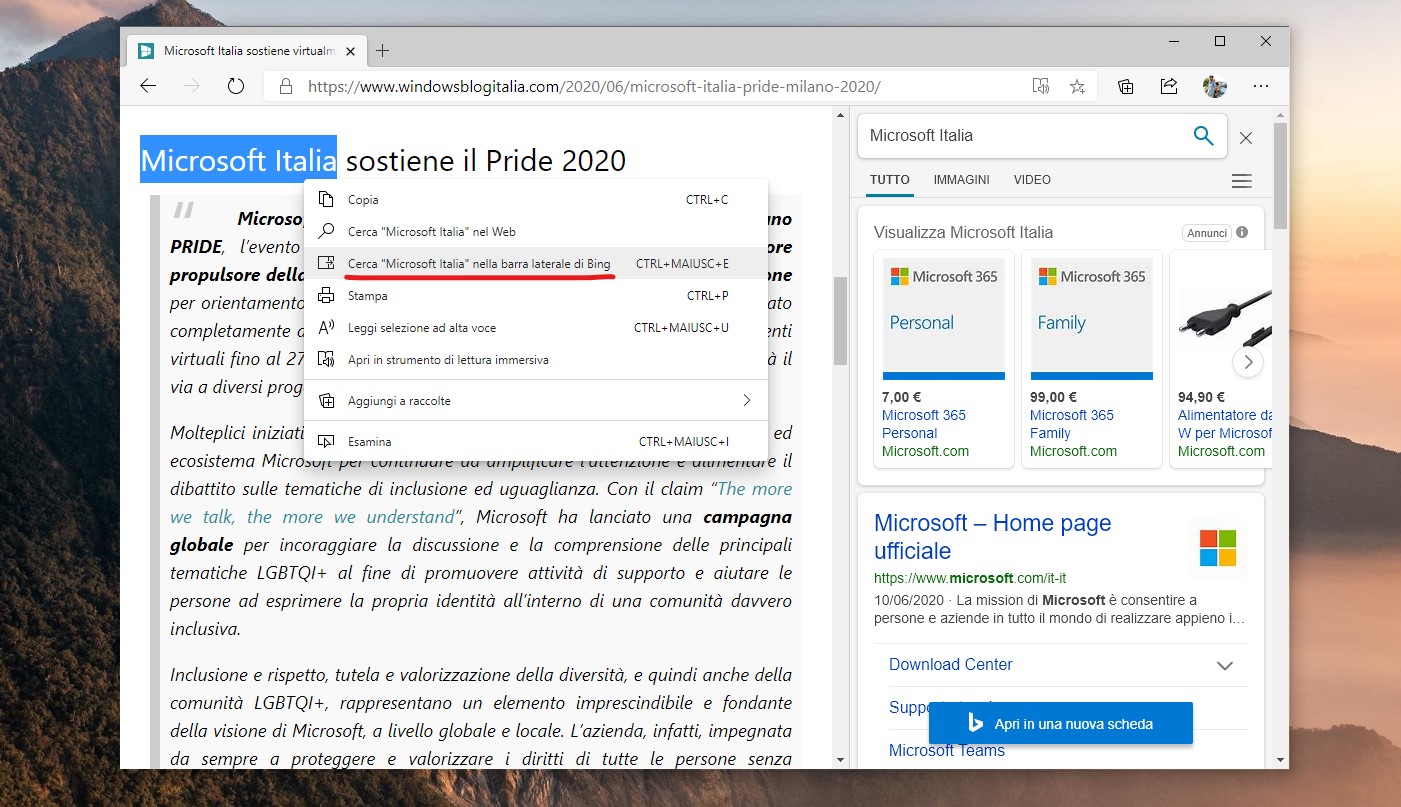Select Leggi selezione ad alta voce
The image size is (1401, 807).
pos(536,328)
